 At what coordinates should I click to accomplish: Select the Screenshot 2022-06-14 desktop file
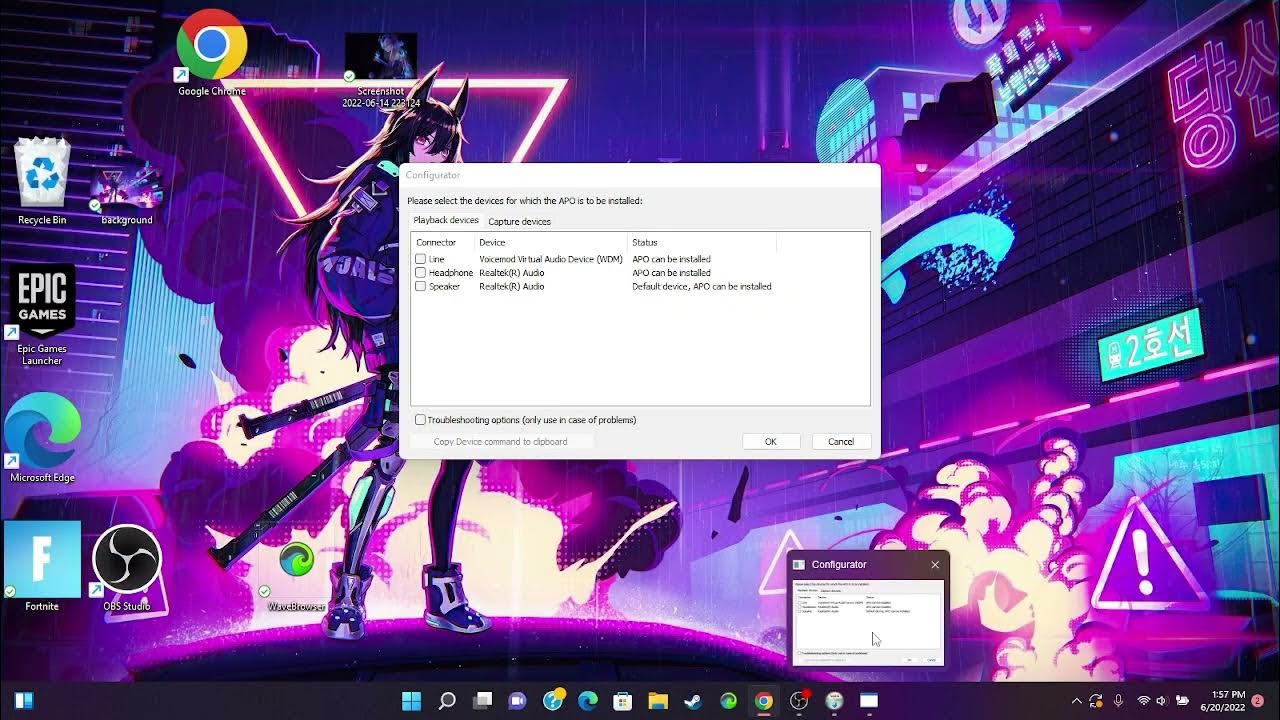click(x=381, y=70)
